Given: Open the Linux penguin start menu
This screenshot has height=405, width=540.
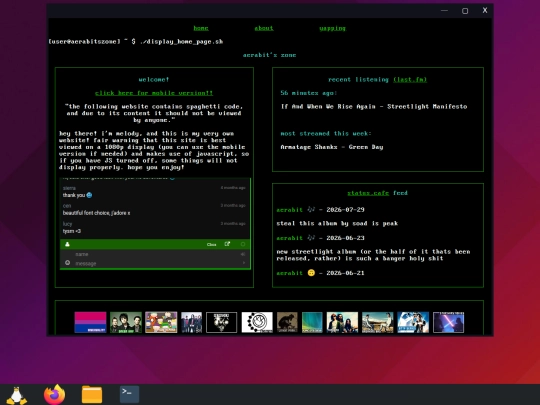Looking at the screenshot, I should coord(17,395).
